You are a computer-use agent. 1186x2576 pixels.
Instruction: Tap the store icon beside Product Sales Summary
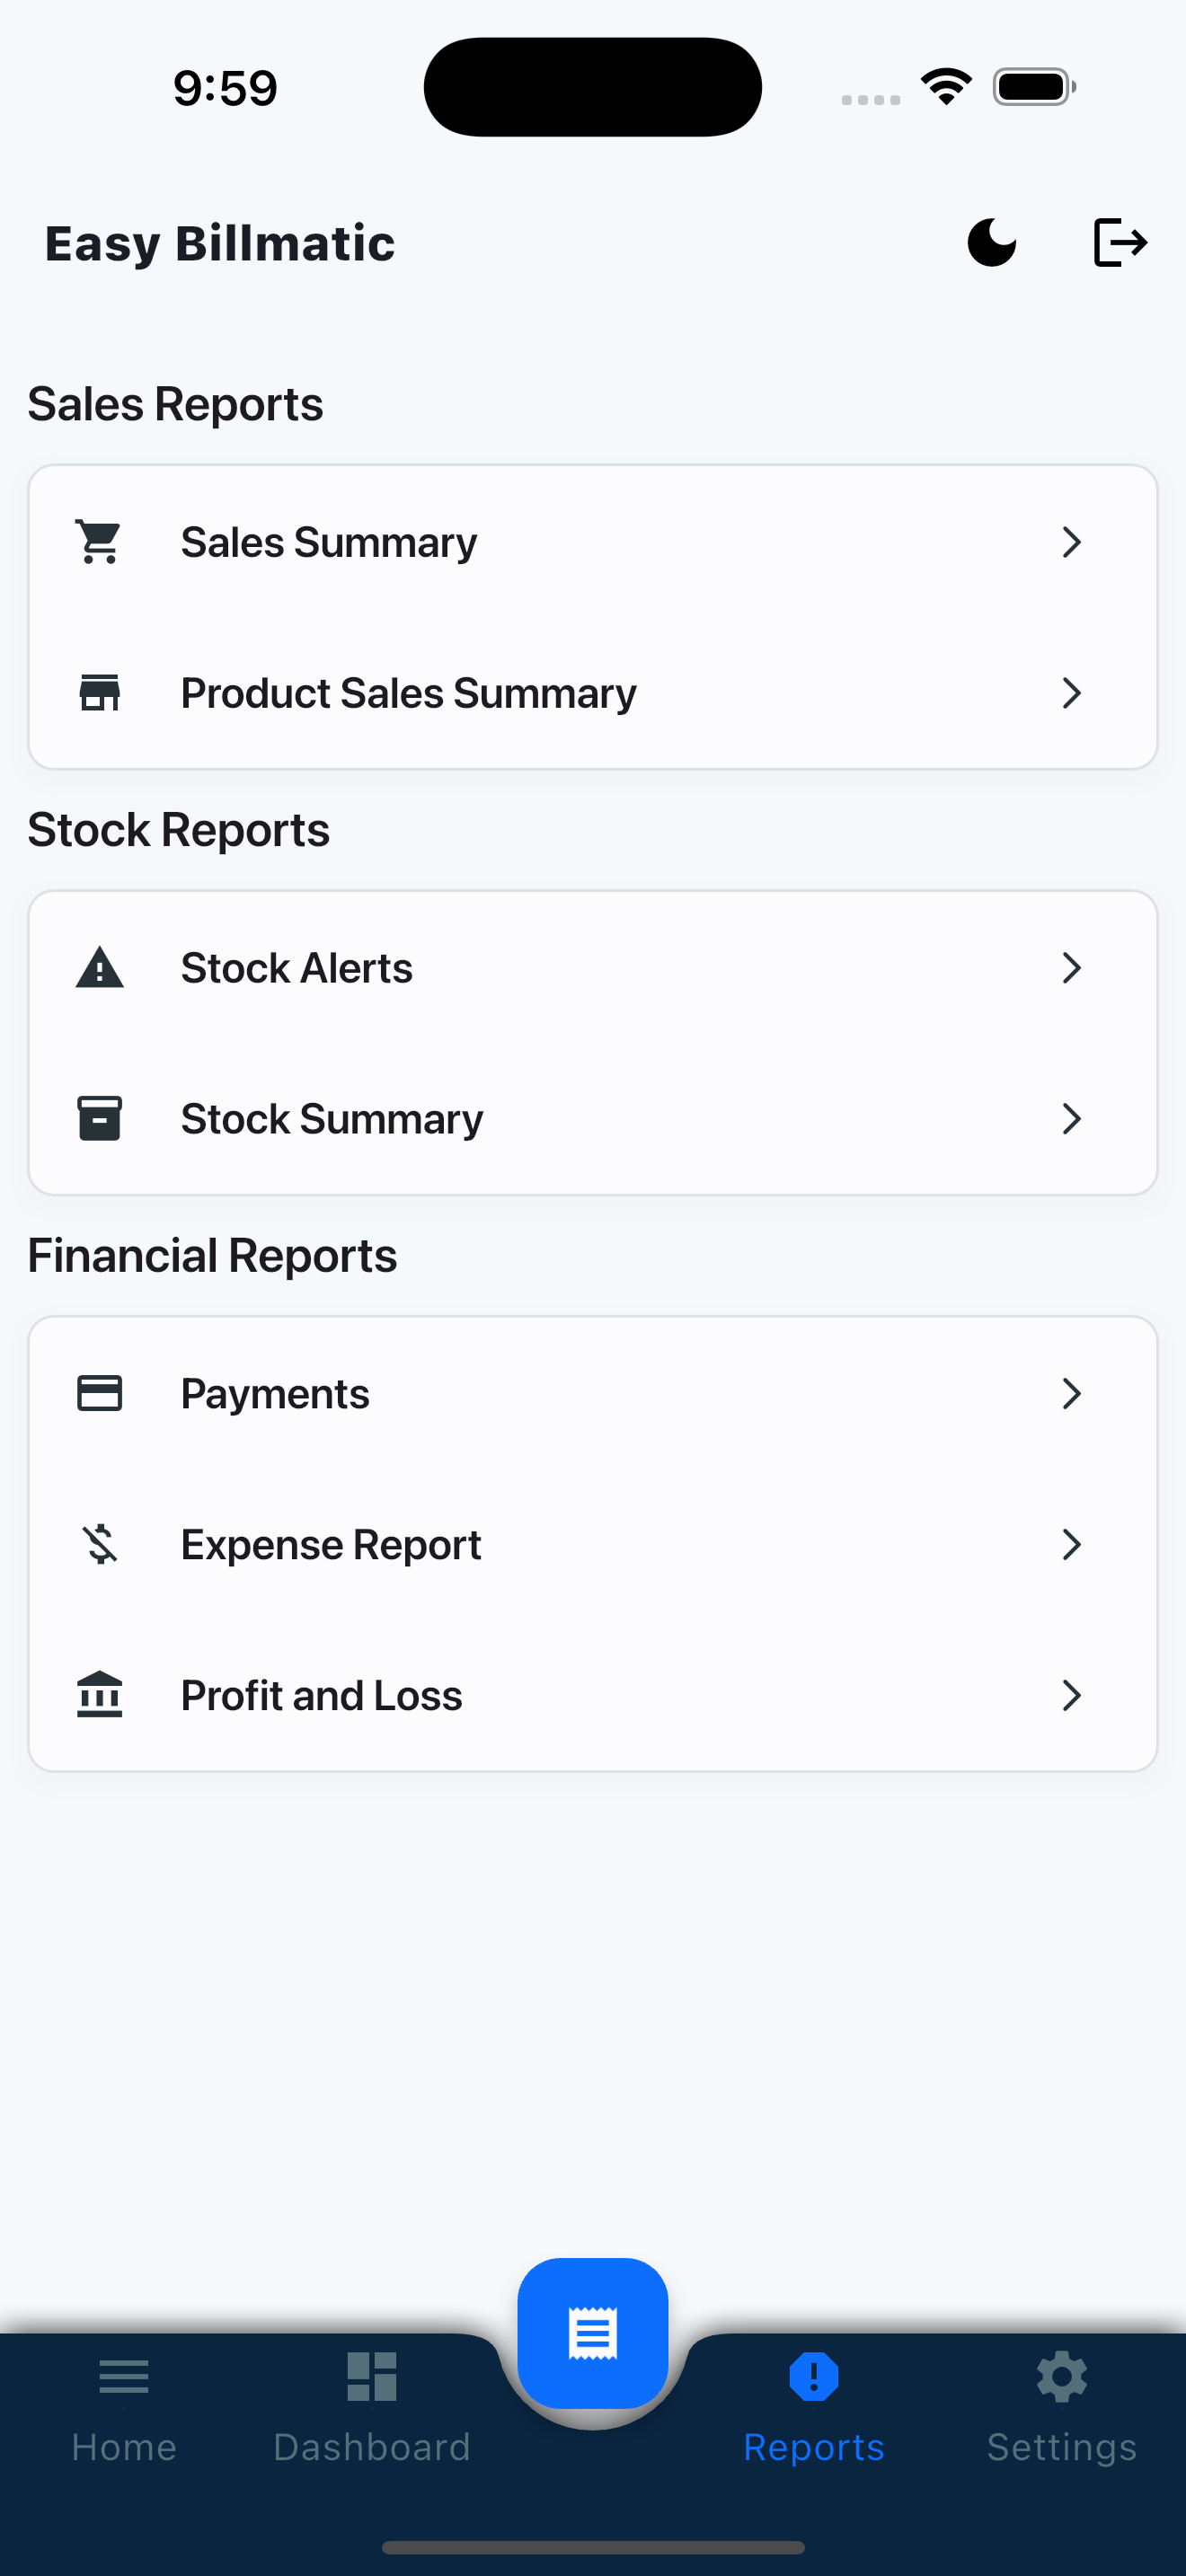pyautogui.click(x=100, y=693)
